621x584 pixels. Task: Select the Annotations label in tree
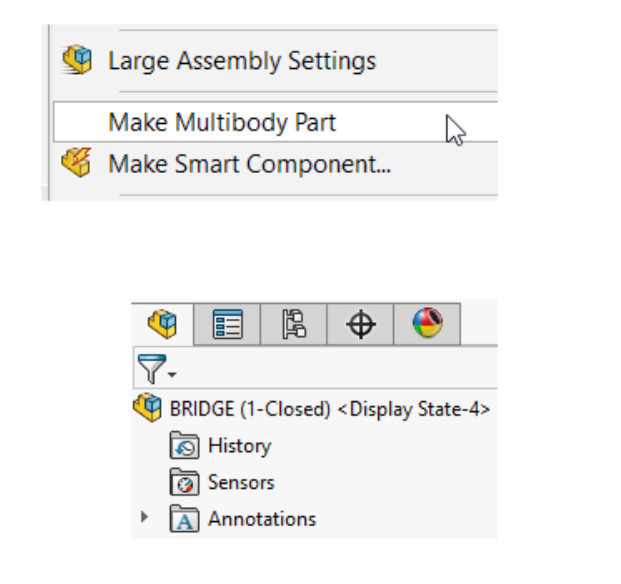(x=262, y=519)
